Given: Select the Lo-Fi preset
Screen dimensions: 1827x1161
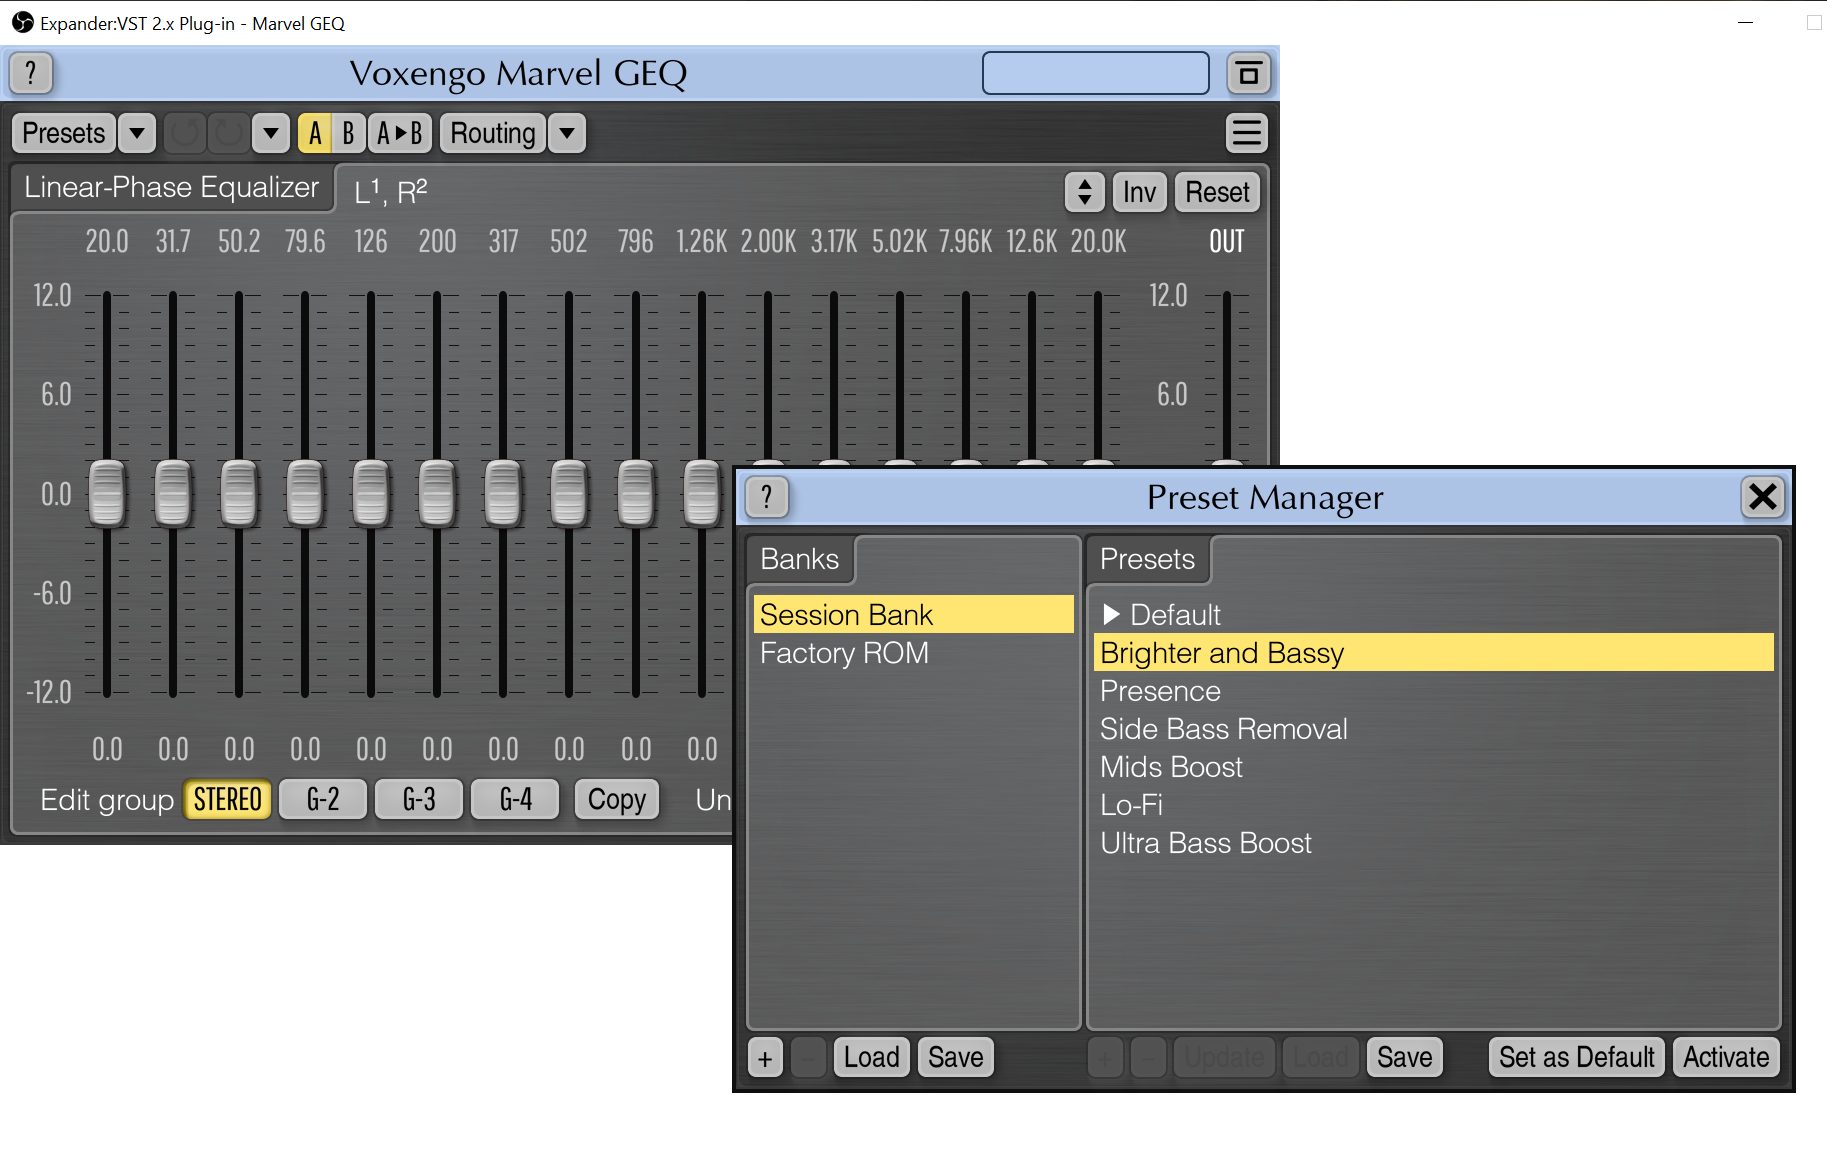Looking at the screenshot, I should tap(1434, 805).
